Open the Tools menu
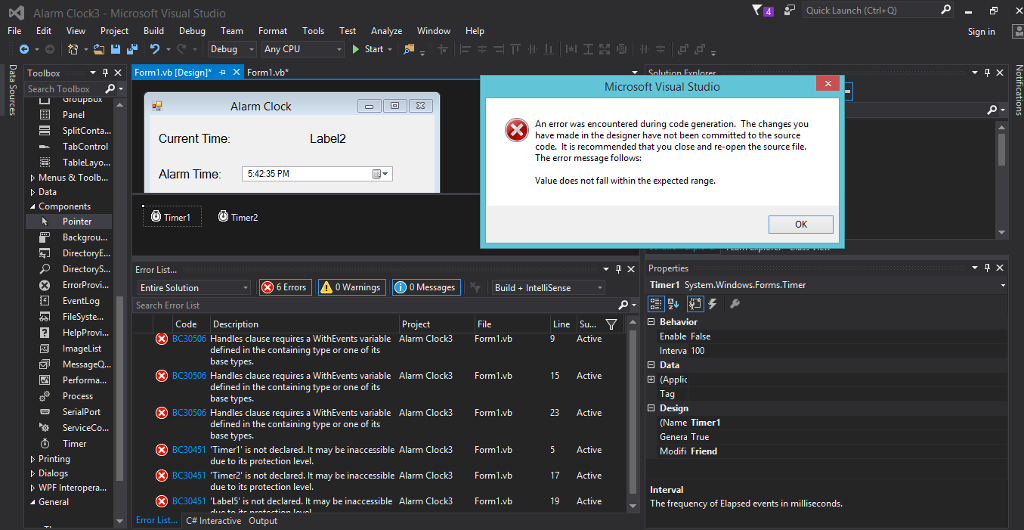 pyautogui.click(x=313, y=31)
